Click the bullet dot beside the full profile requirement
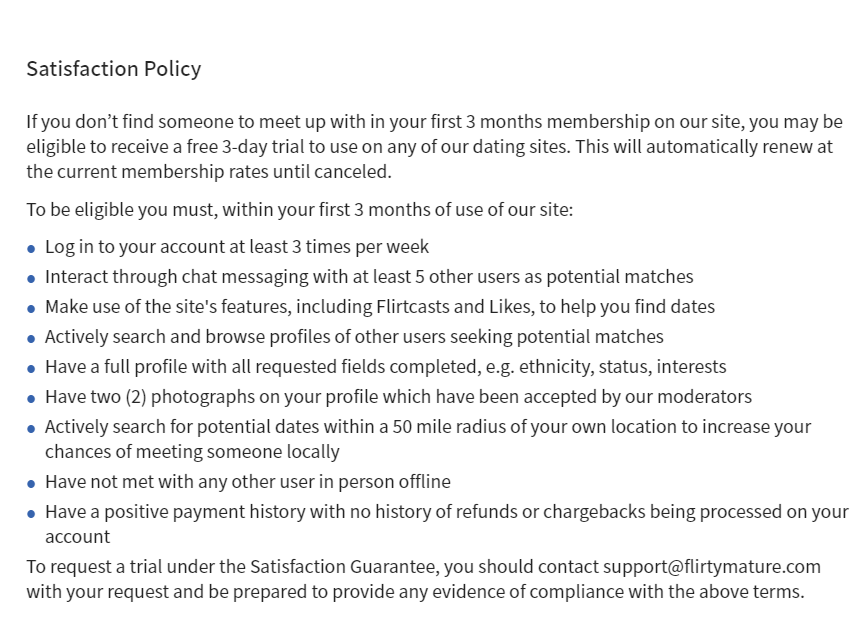 coord(32,369)
